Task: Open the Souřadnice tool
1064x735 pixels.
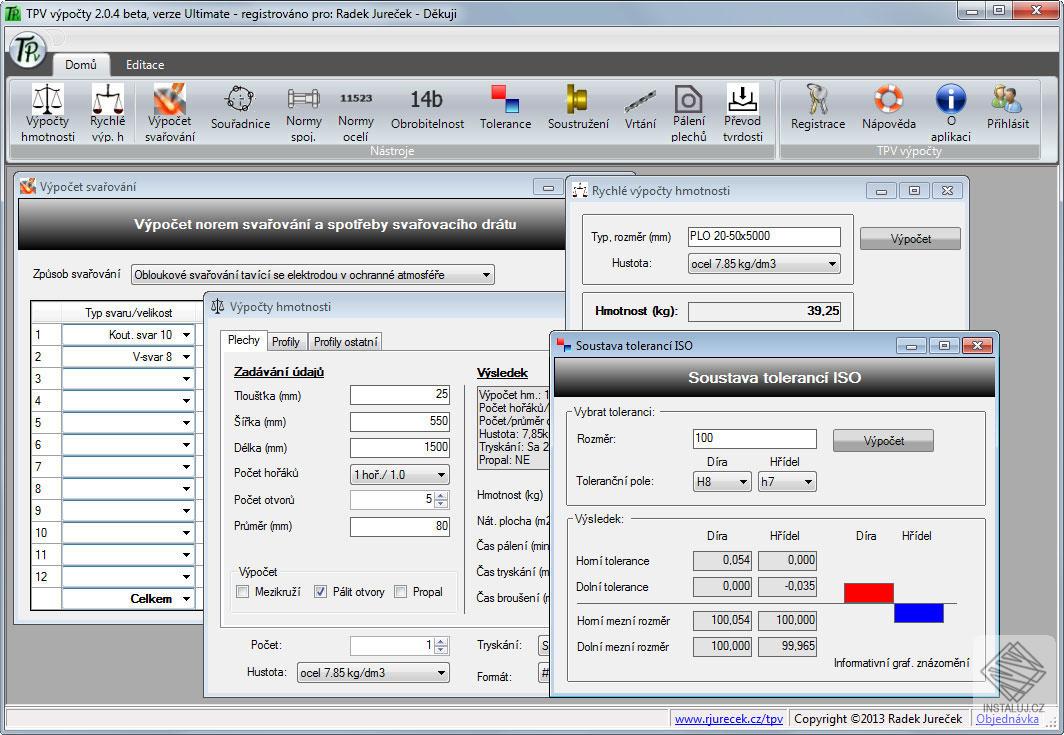Action: [240, 109]
